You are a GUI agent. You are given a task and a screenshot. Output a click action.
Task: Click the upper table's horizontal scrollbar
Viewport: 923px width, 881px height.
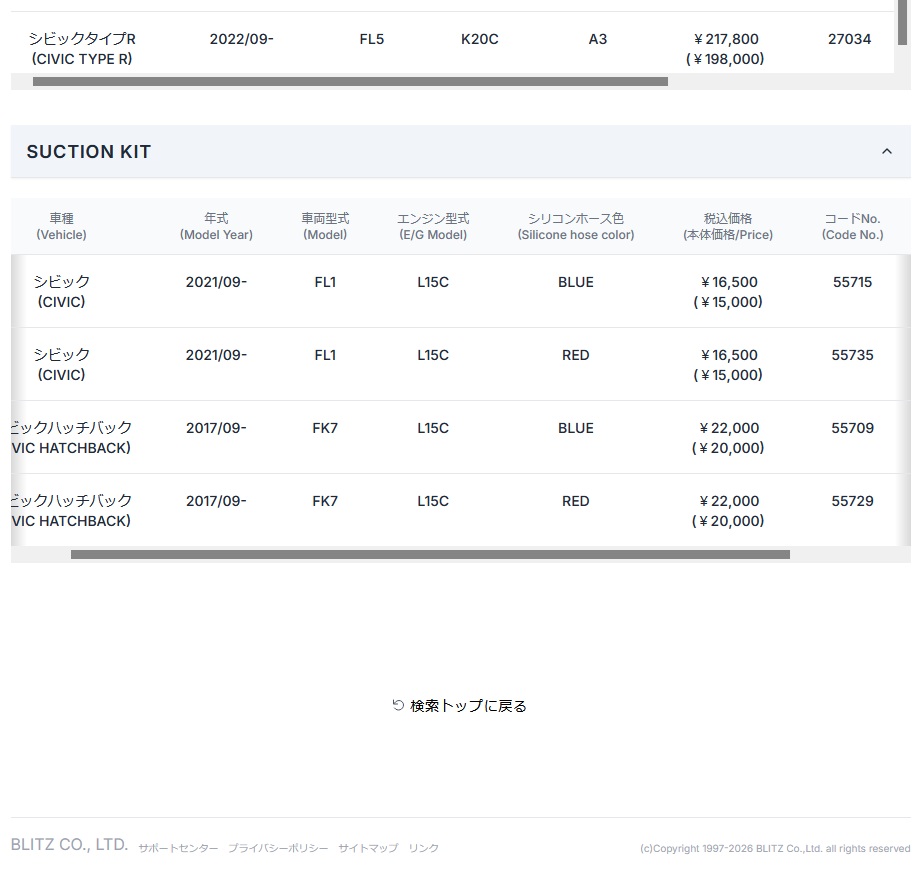click(x=350, y=81)
